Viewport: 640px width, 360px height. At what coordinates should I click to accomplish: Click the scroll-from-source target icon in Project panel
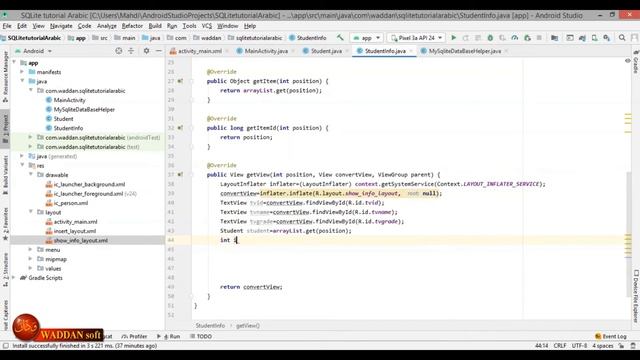(x=118, y=51)
